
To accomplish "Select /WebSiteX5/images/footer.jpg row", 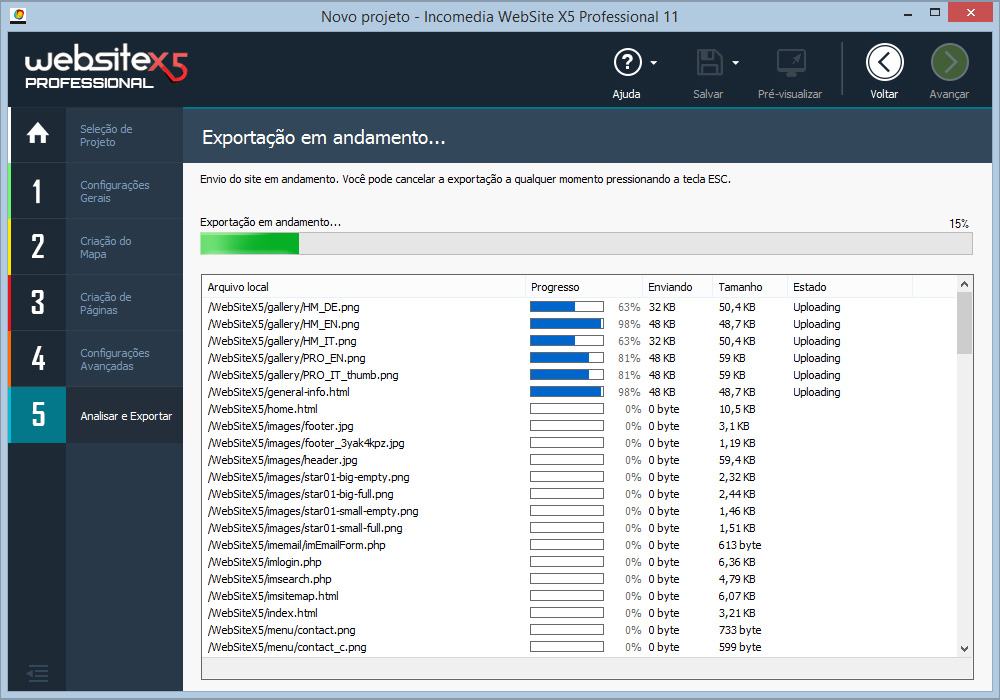I will (x=579, y=426).
